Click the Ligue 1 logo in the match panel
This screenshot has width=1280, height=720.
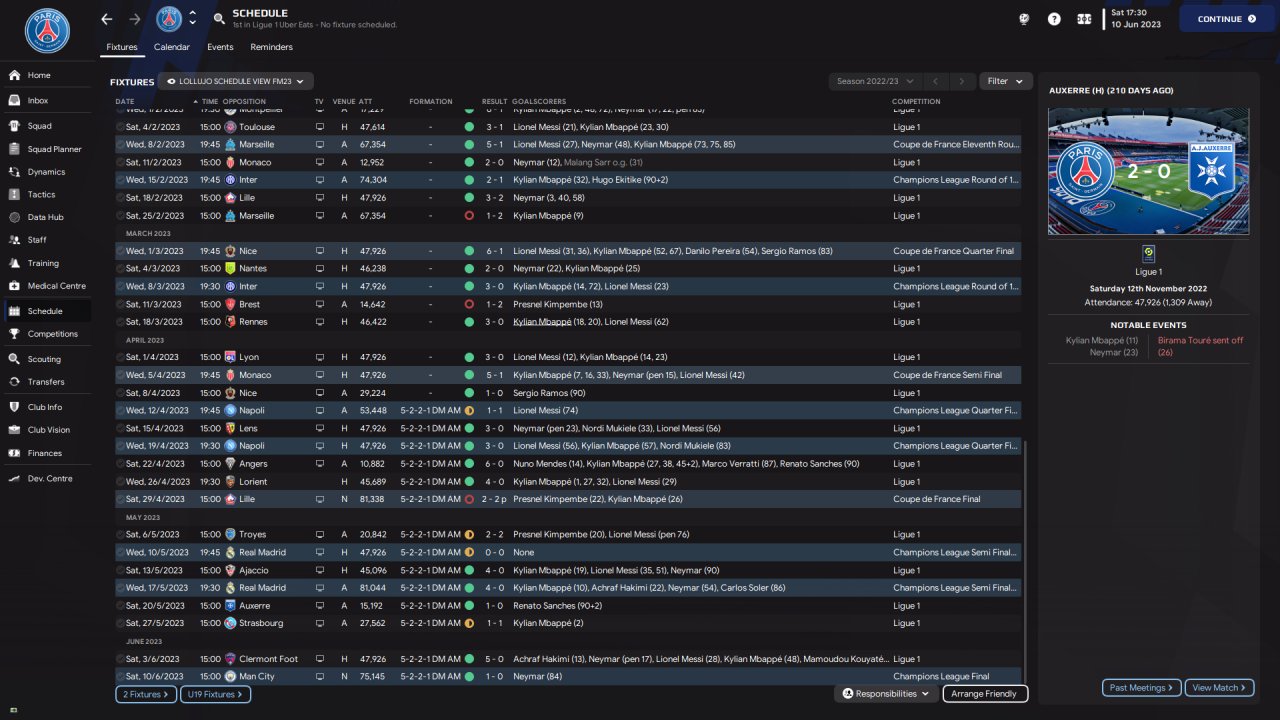tap(1148, 254)
